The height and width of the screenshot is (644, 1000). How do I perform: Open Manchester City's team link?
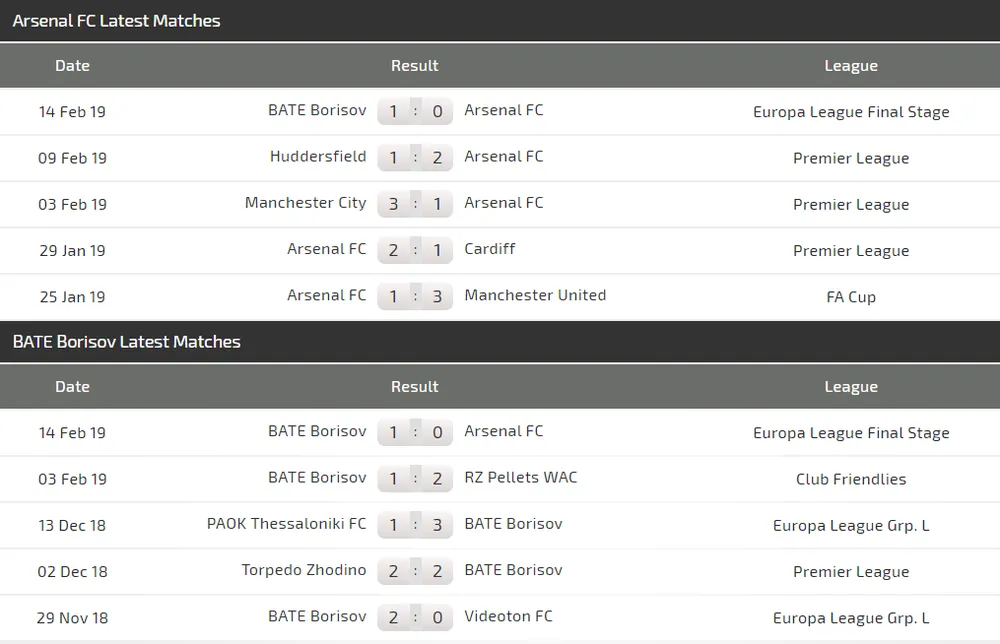[x=306, y=203]
